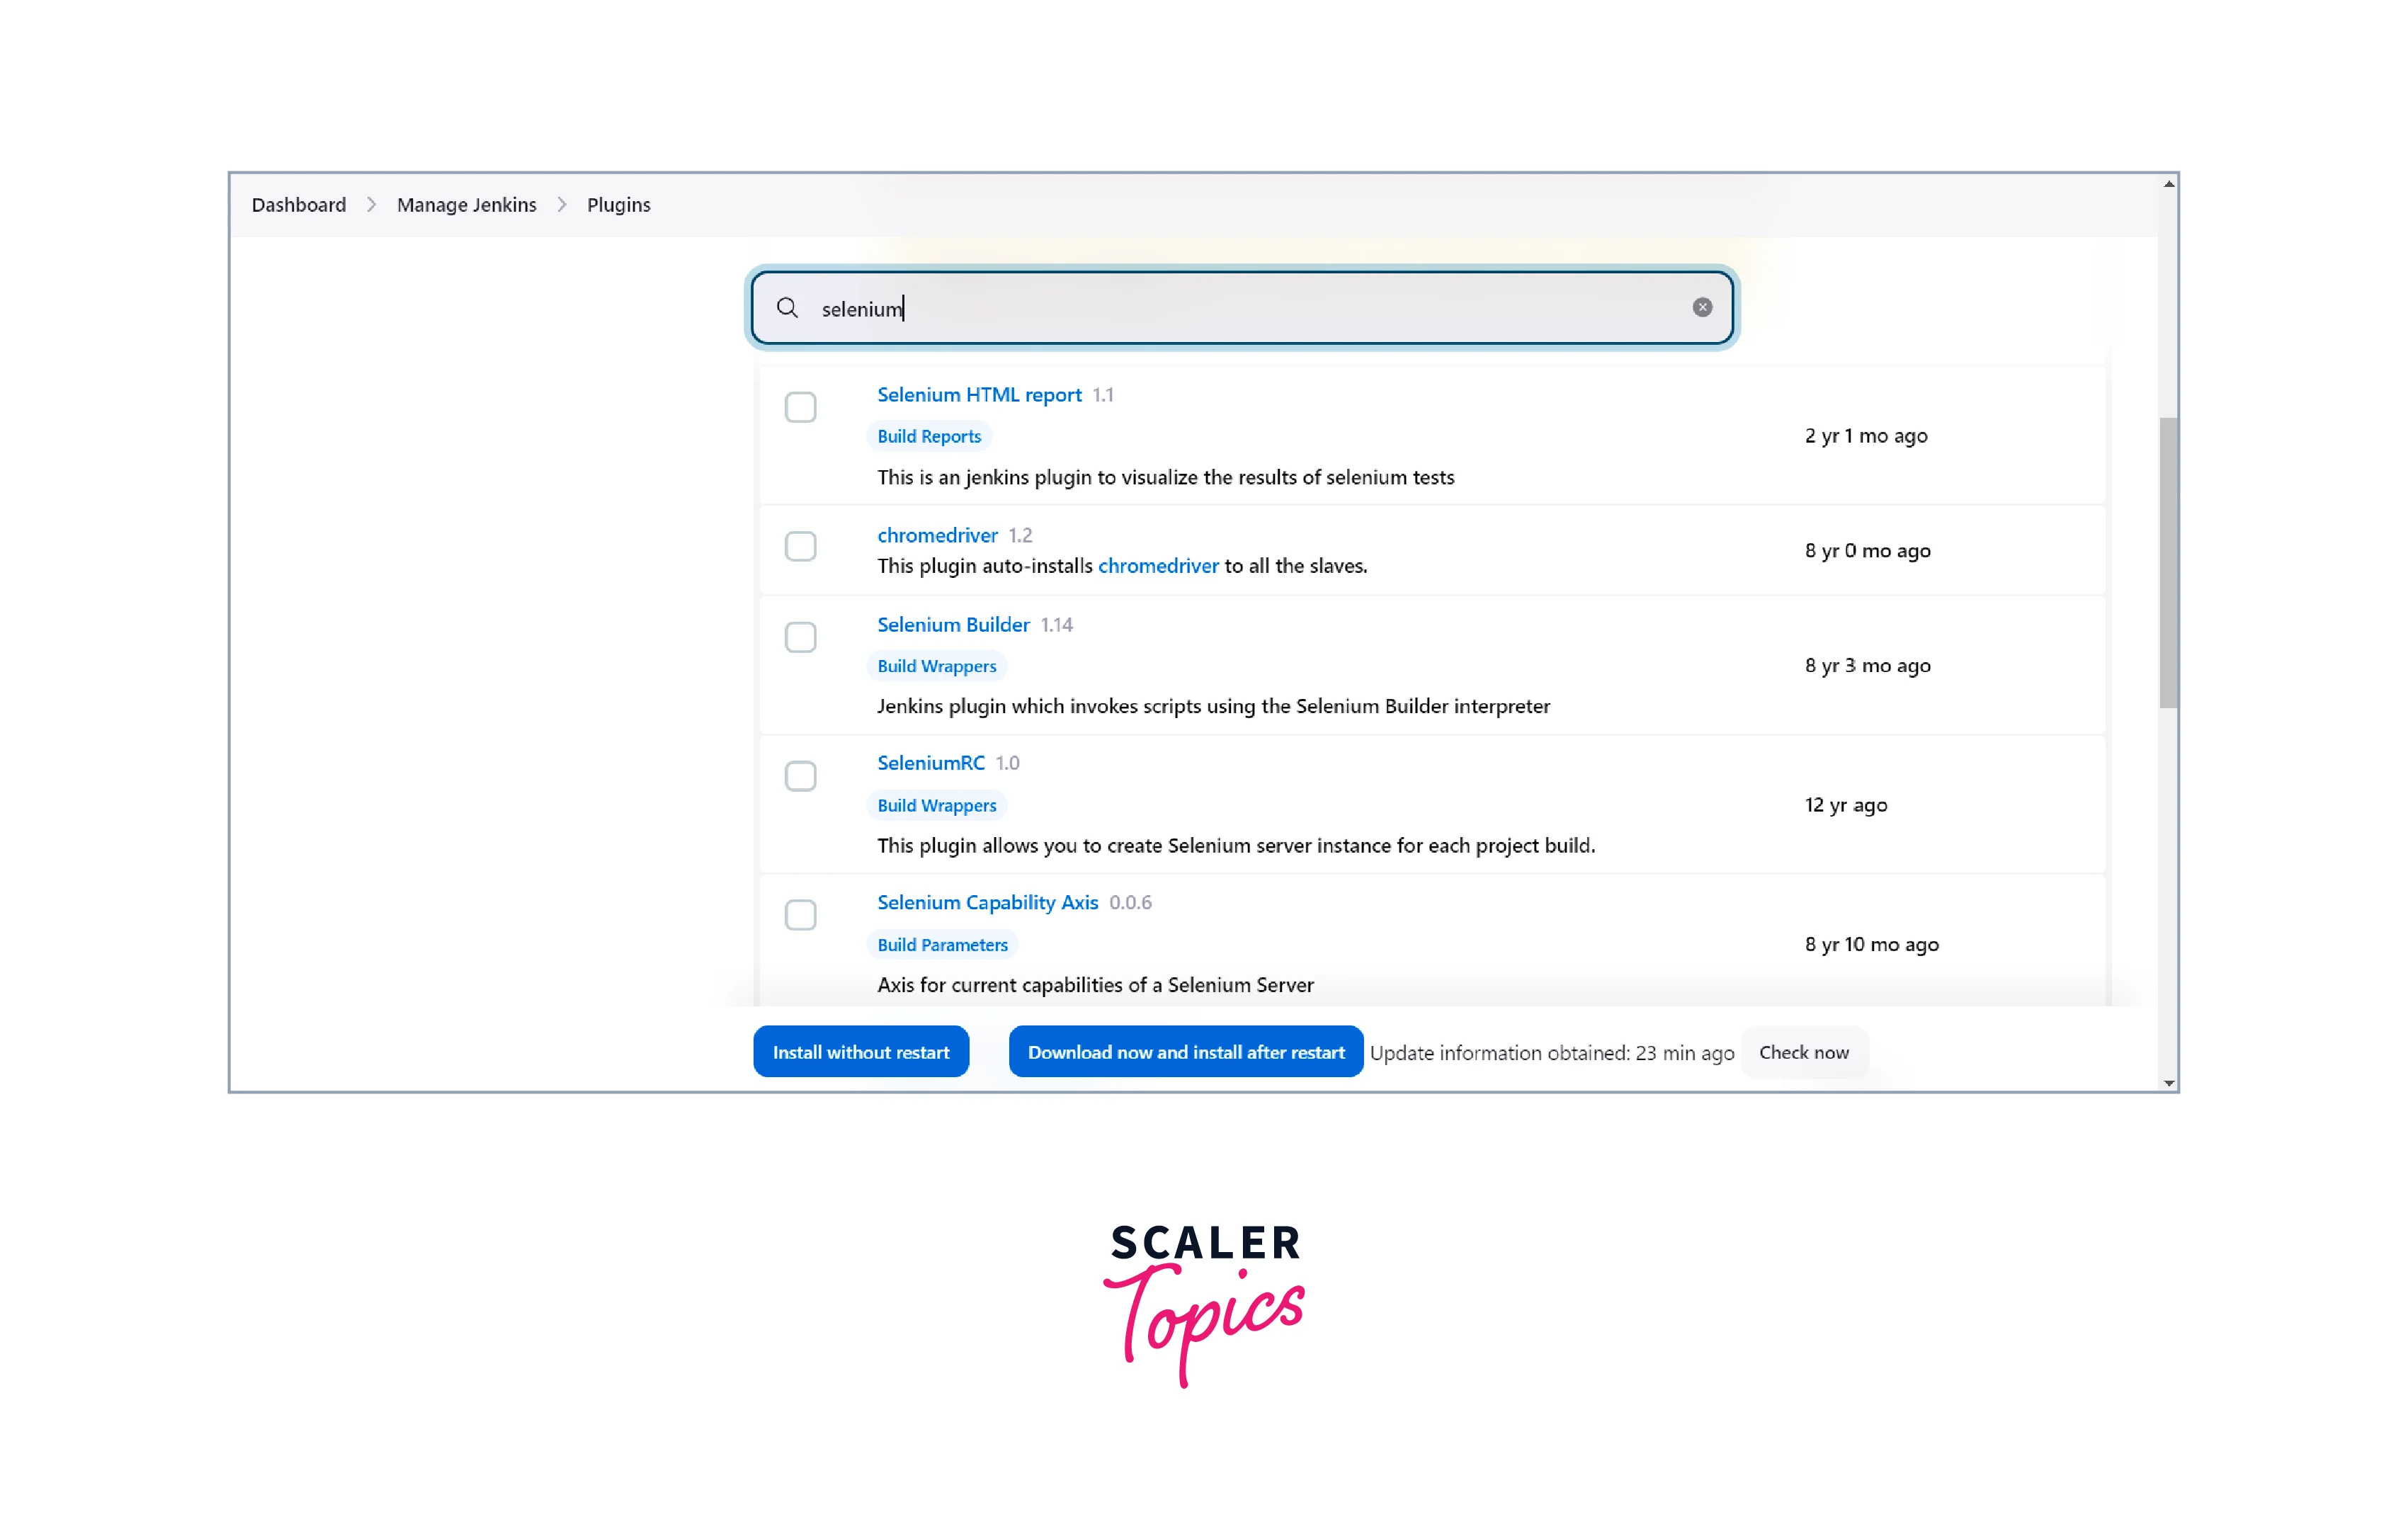This screenshot has height=1524, width=2408.
Task: Enable the SeleniumRC plugin checkbox
Action: coord(800,776)
